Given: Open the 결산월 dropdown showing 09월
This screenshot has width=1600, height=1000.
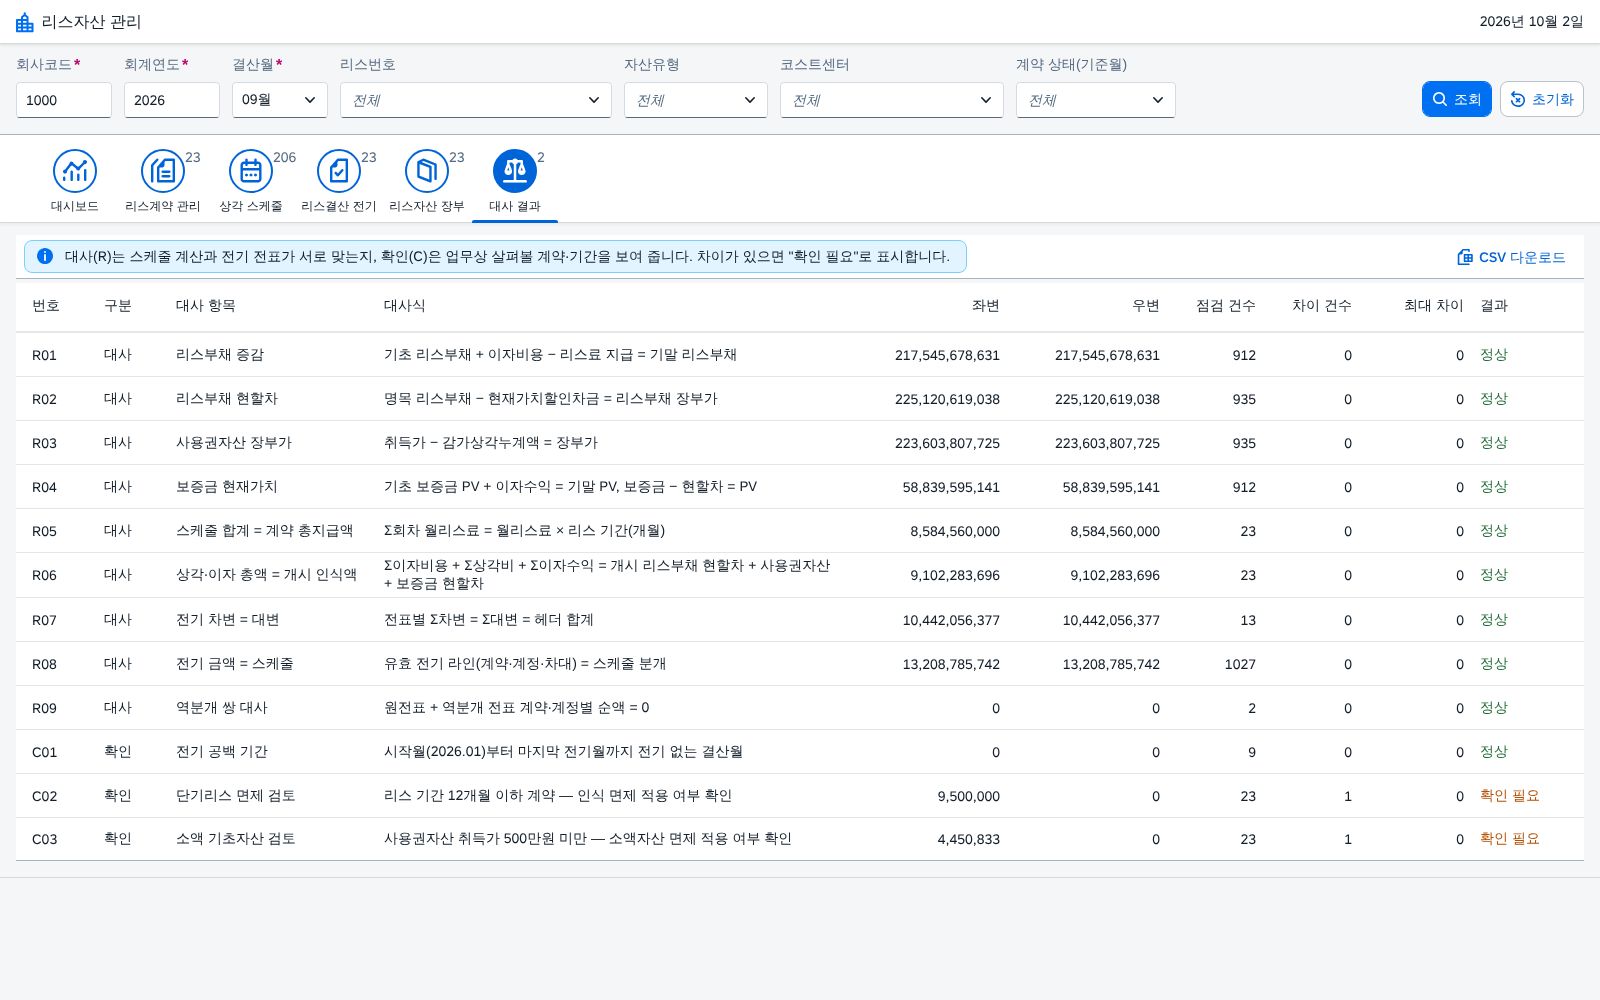Looking at the screenshot, I should point(280,100).
